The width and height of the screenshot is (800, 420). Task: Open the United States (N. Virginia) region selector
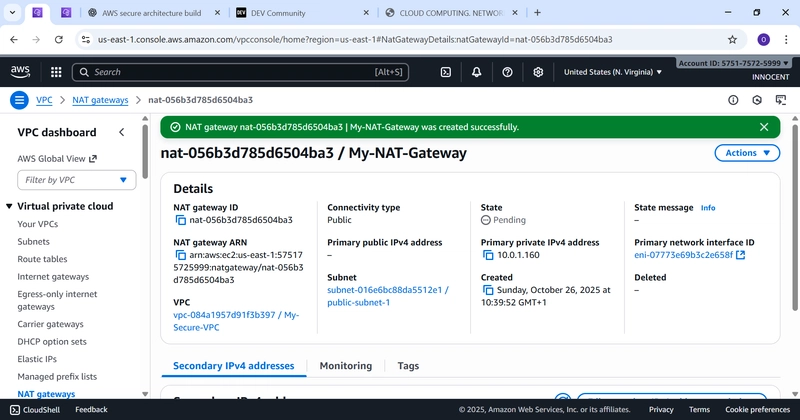click(x=612, y=72)
